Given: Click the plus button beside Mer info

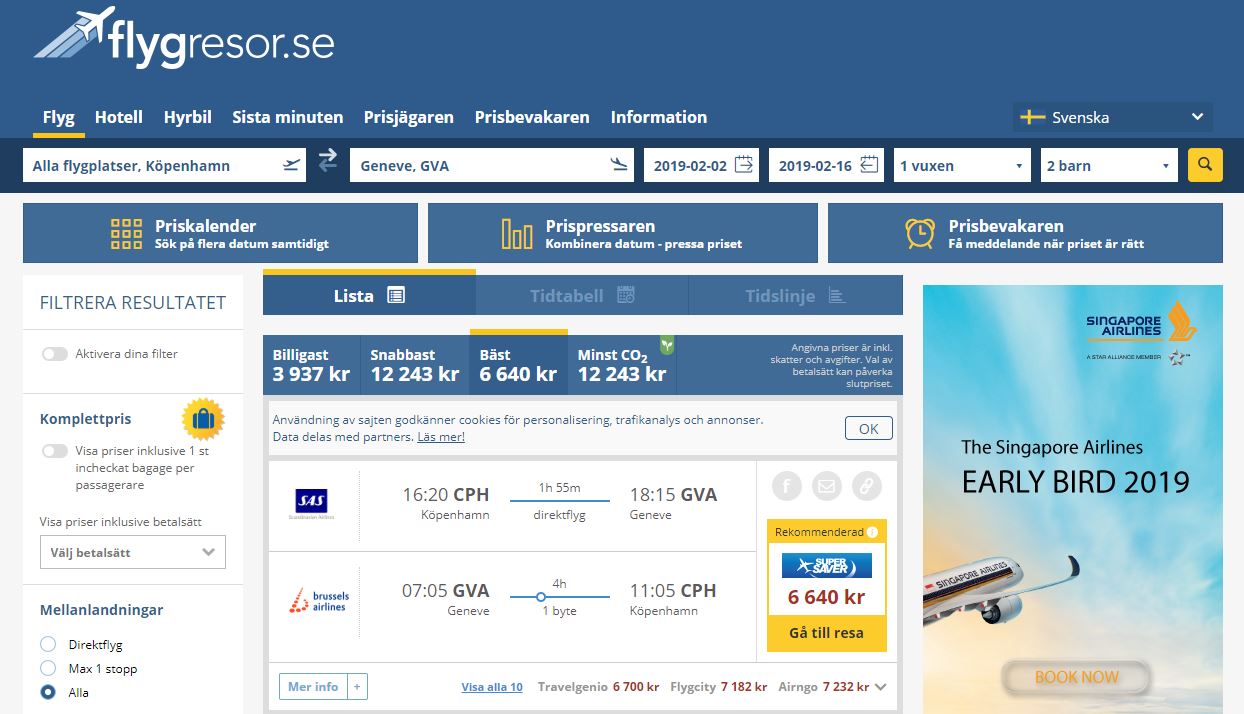Looking at the screenshot, I should 357,687.
